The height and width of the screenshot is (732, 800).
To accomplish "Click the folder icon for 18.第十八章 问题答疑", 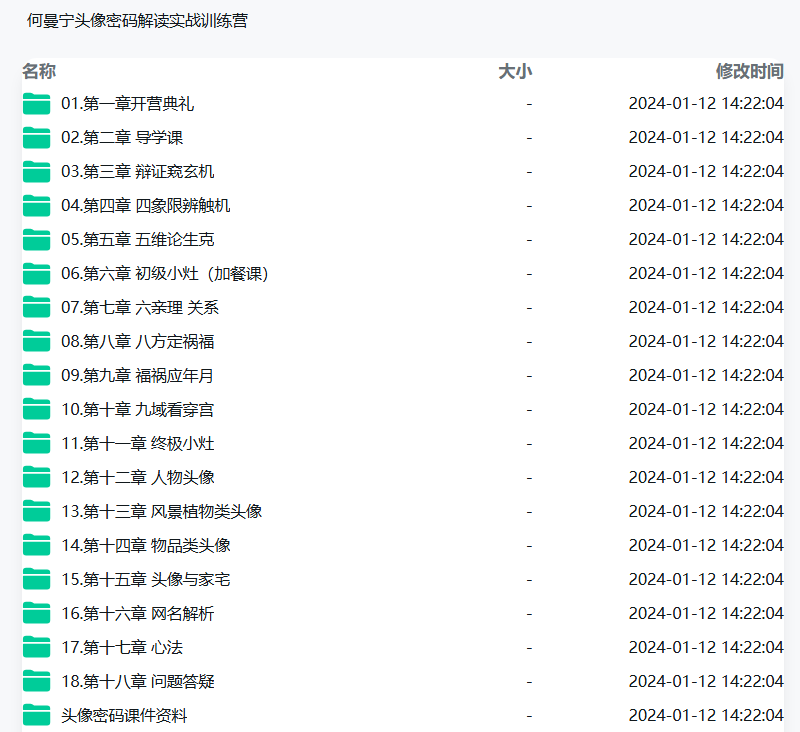I will tap(36, 681).
